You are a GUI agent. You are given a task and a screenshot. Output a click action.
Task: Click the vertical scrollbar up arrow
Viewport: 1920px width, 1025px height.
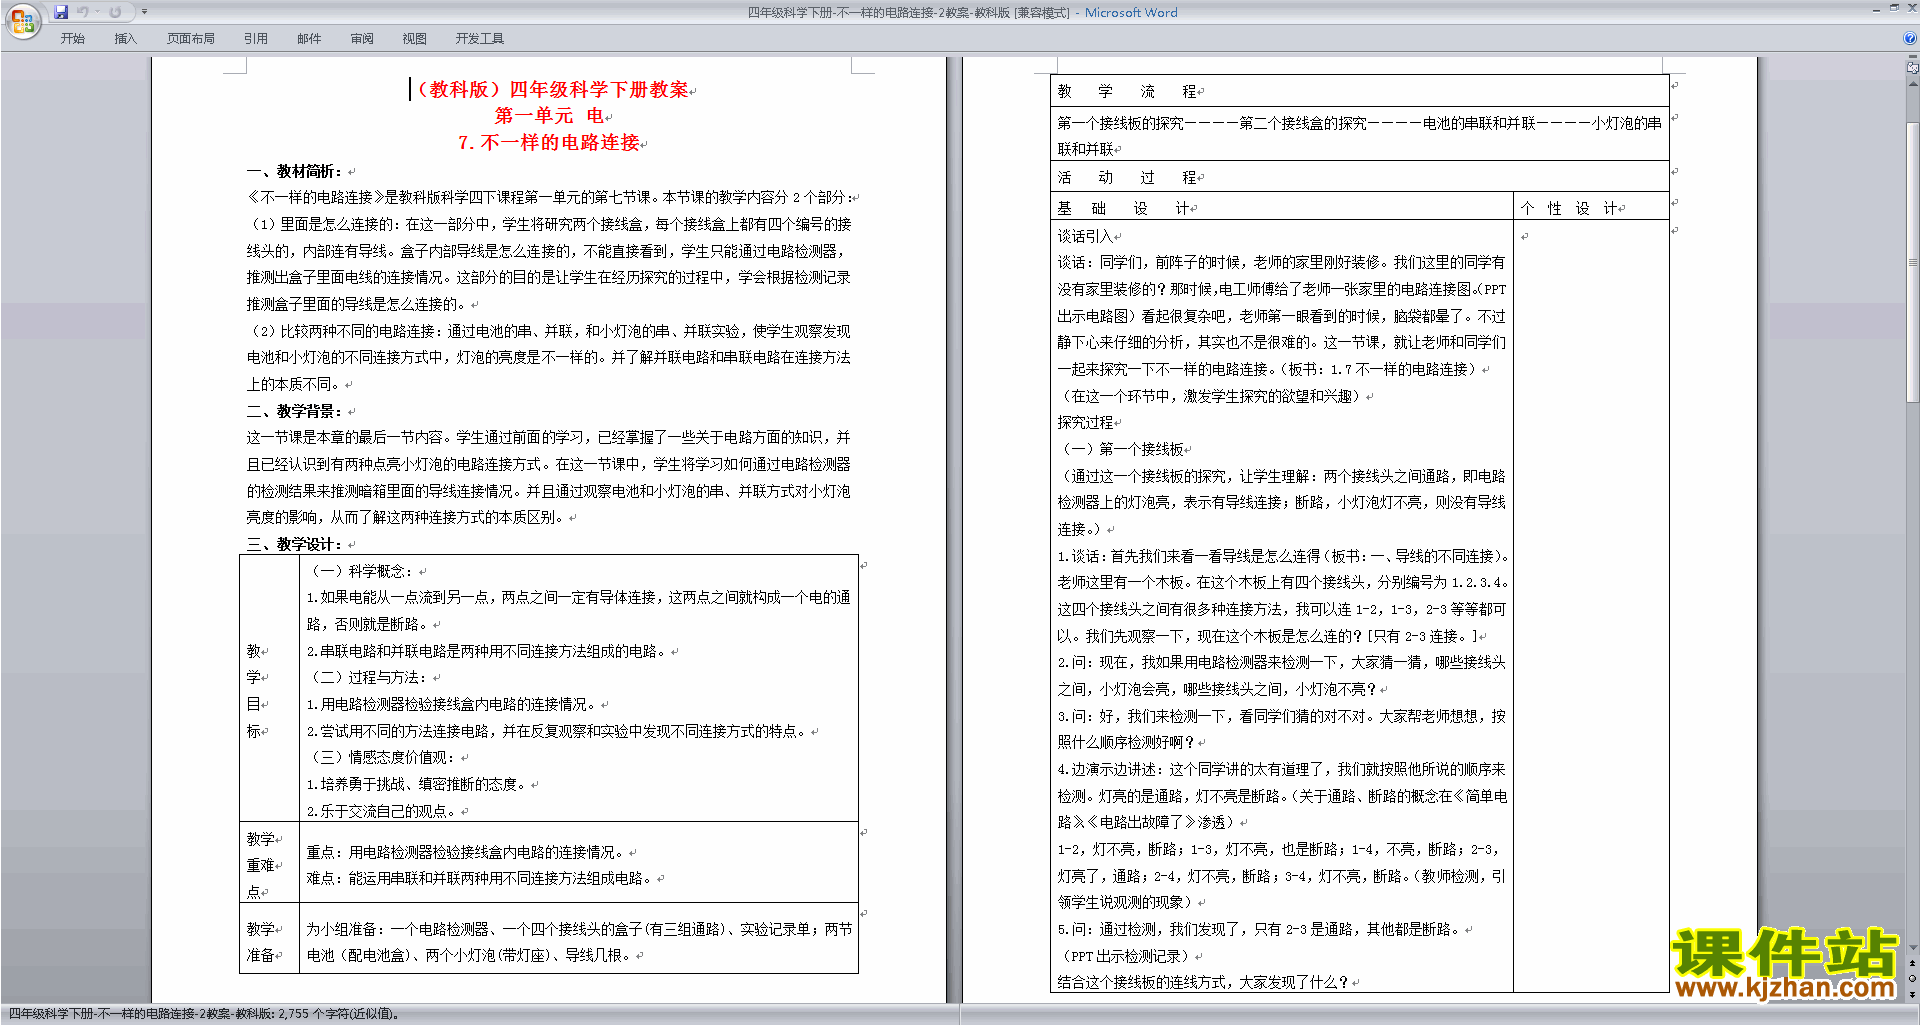1913,82
